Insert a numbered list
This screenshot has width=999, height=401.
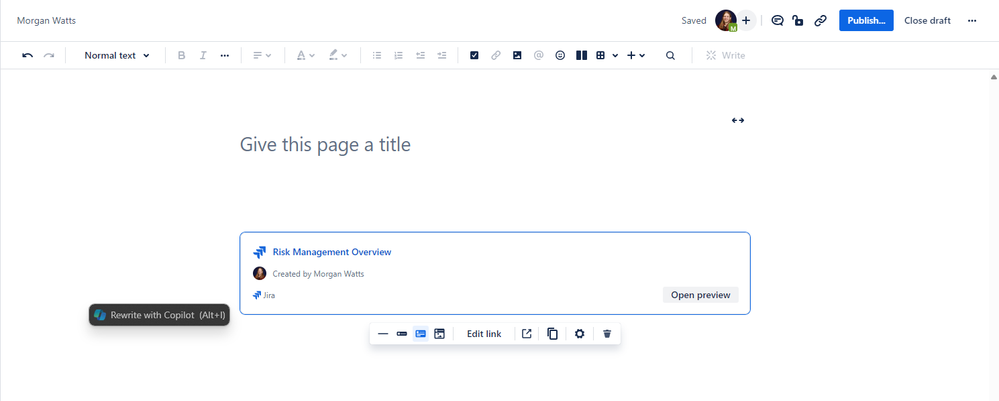point(399,55)
